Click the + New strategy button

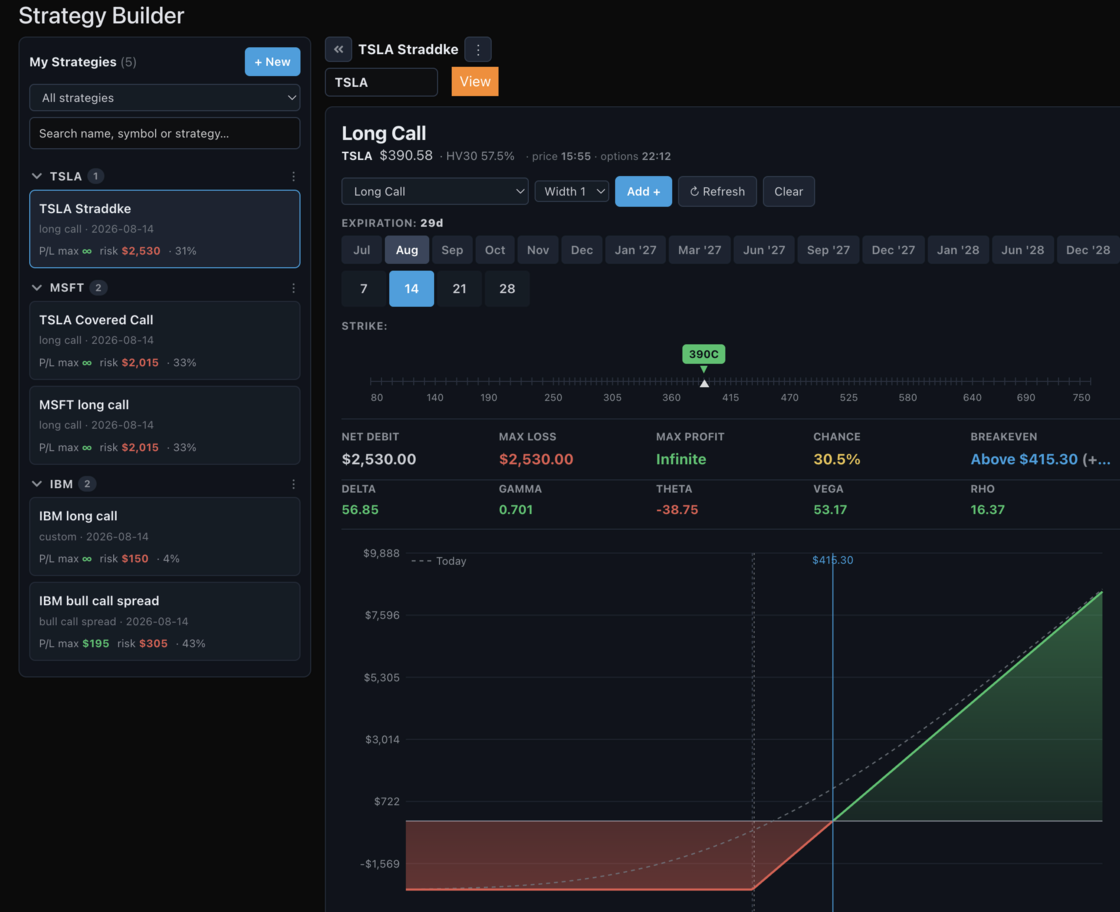point(272,61)
